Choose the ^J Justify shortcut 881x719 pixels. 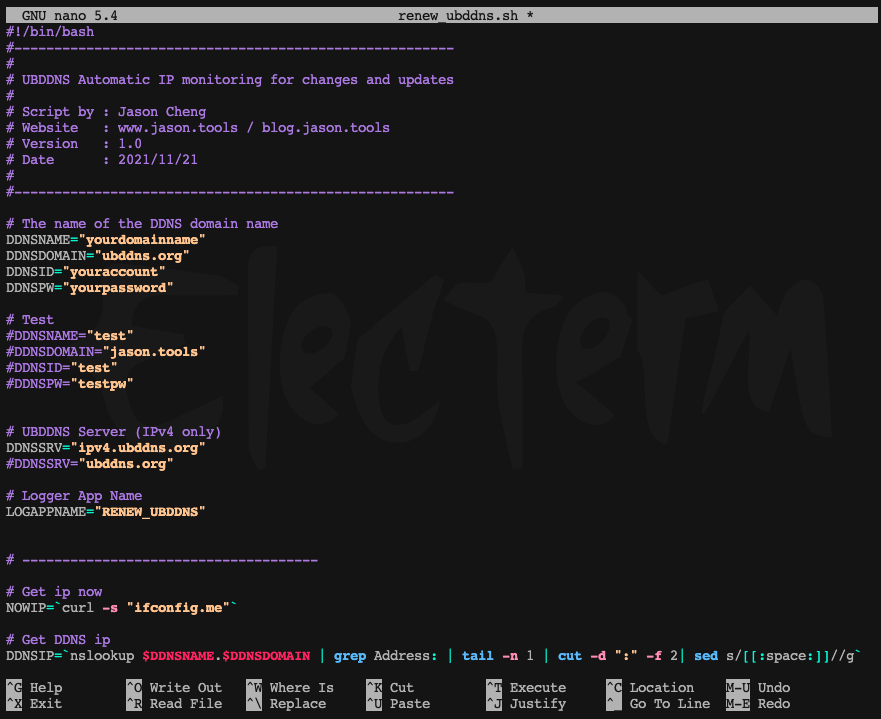[526, 703]
